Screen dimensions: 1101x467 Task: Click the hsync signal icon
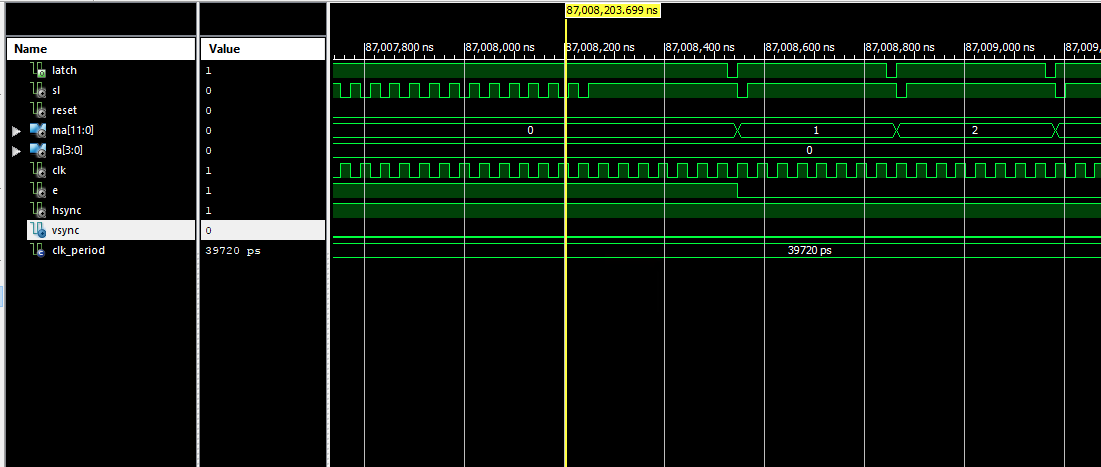[x=39, y=211]
